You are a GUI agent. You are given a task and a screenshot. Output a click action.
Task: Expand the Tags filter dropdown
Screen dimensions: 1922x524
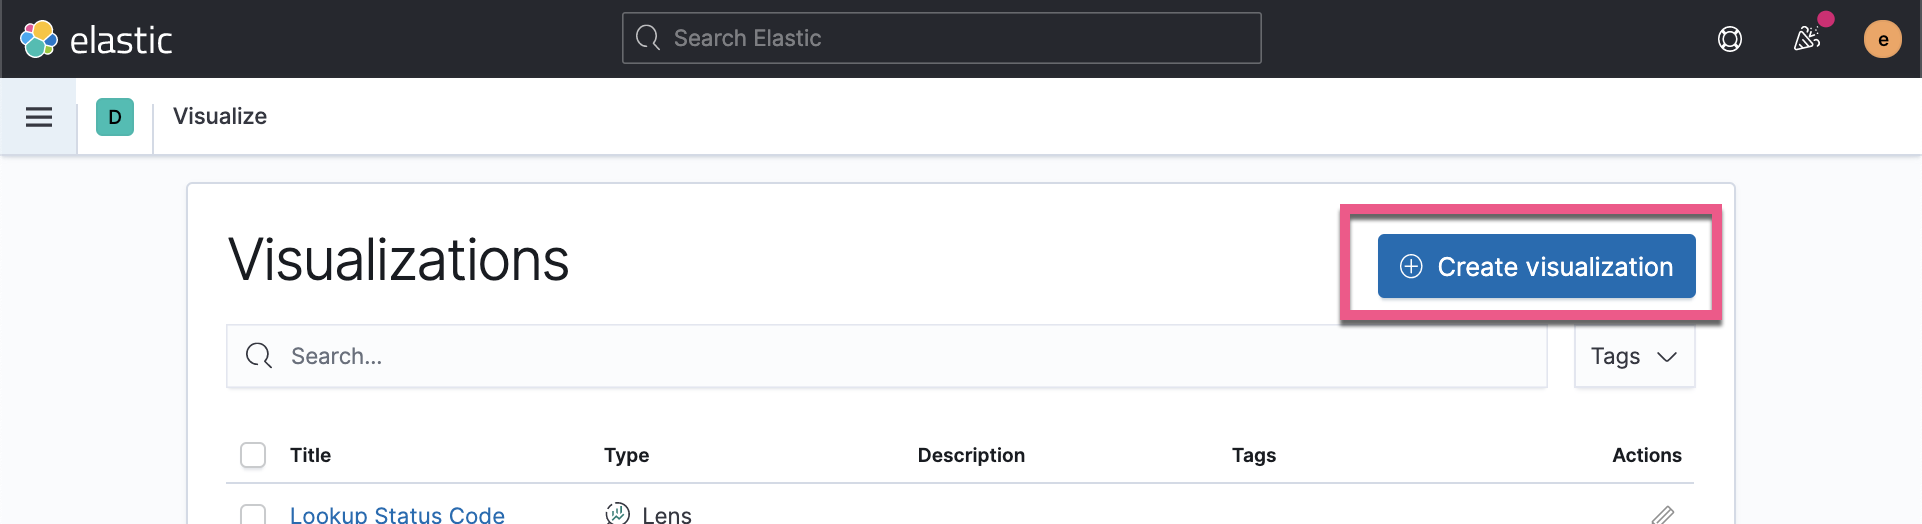[x=1634, y=356]
